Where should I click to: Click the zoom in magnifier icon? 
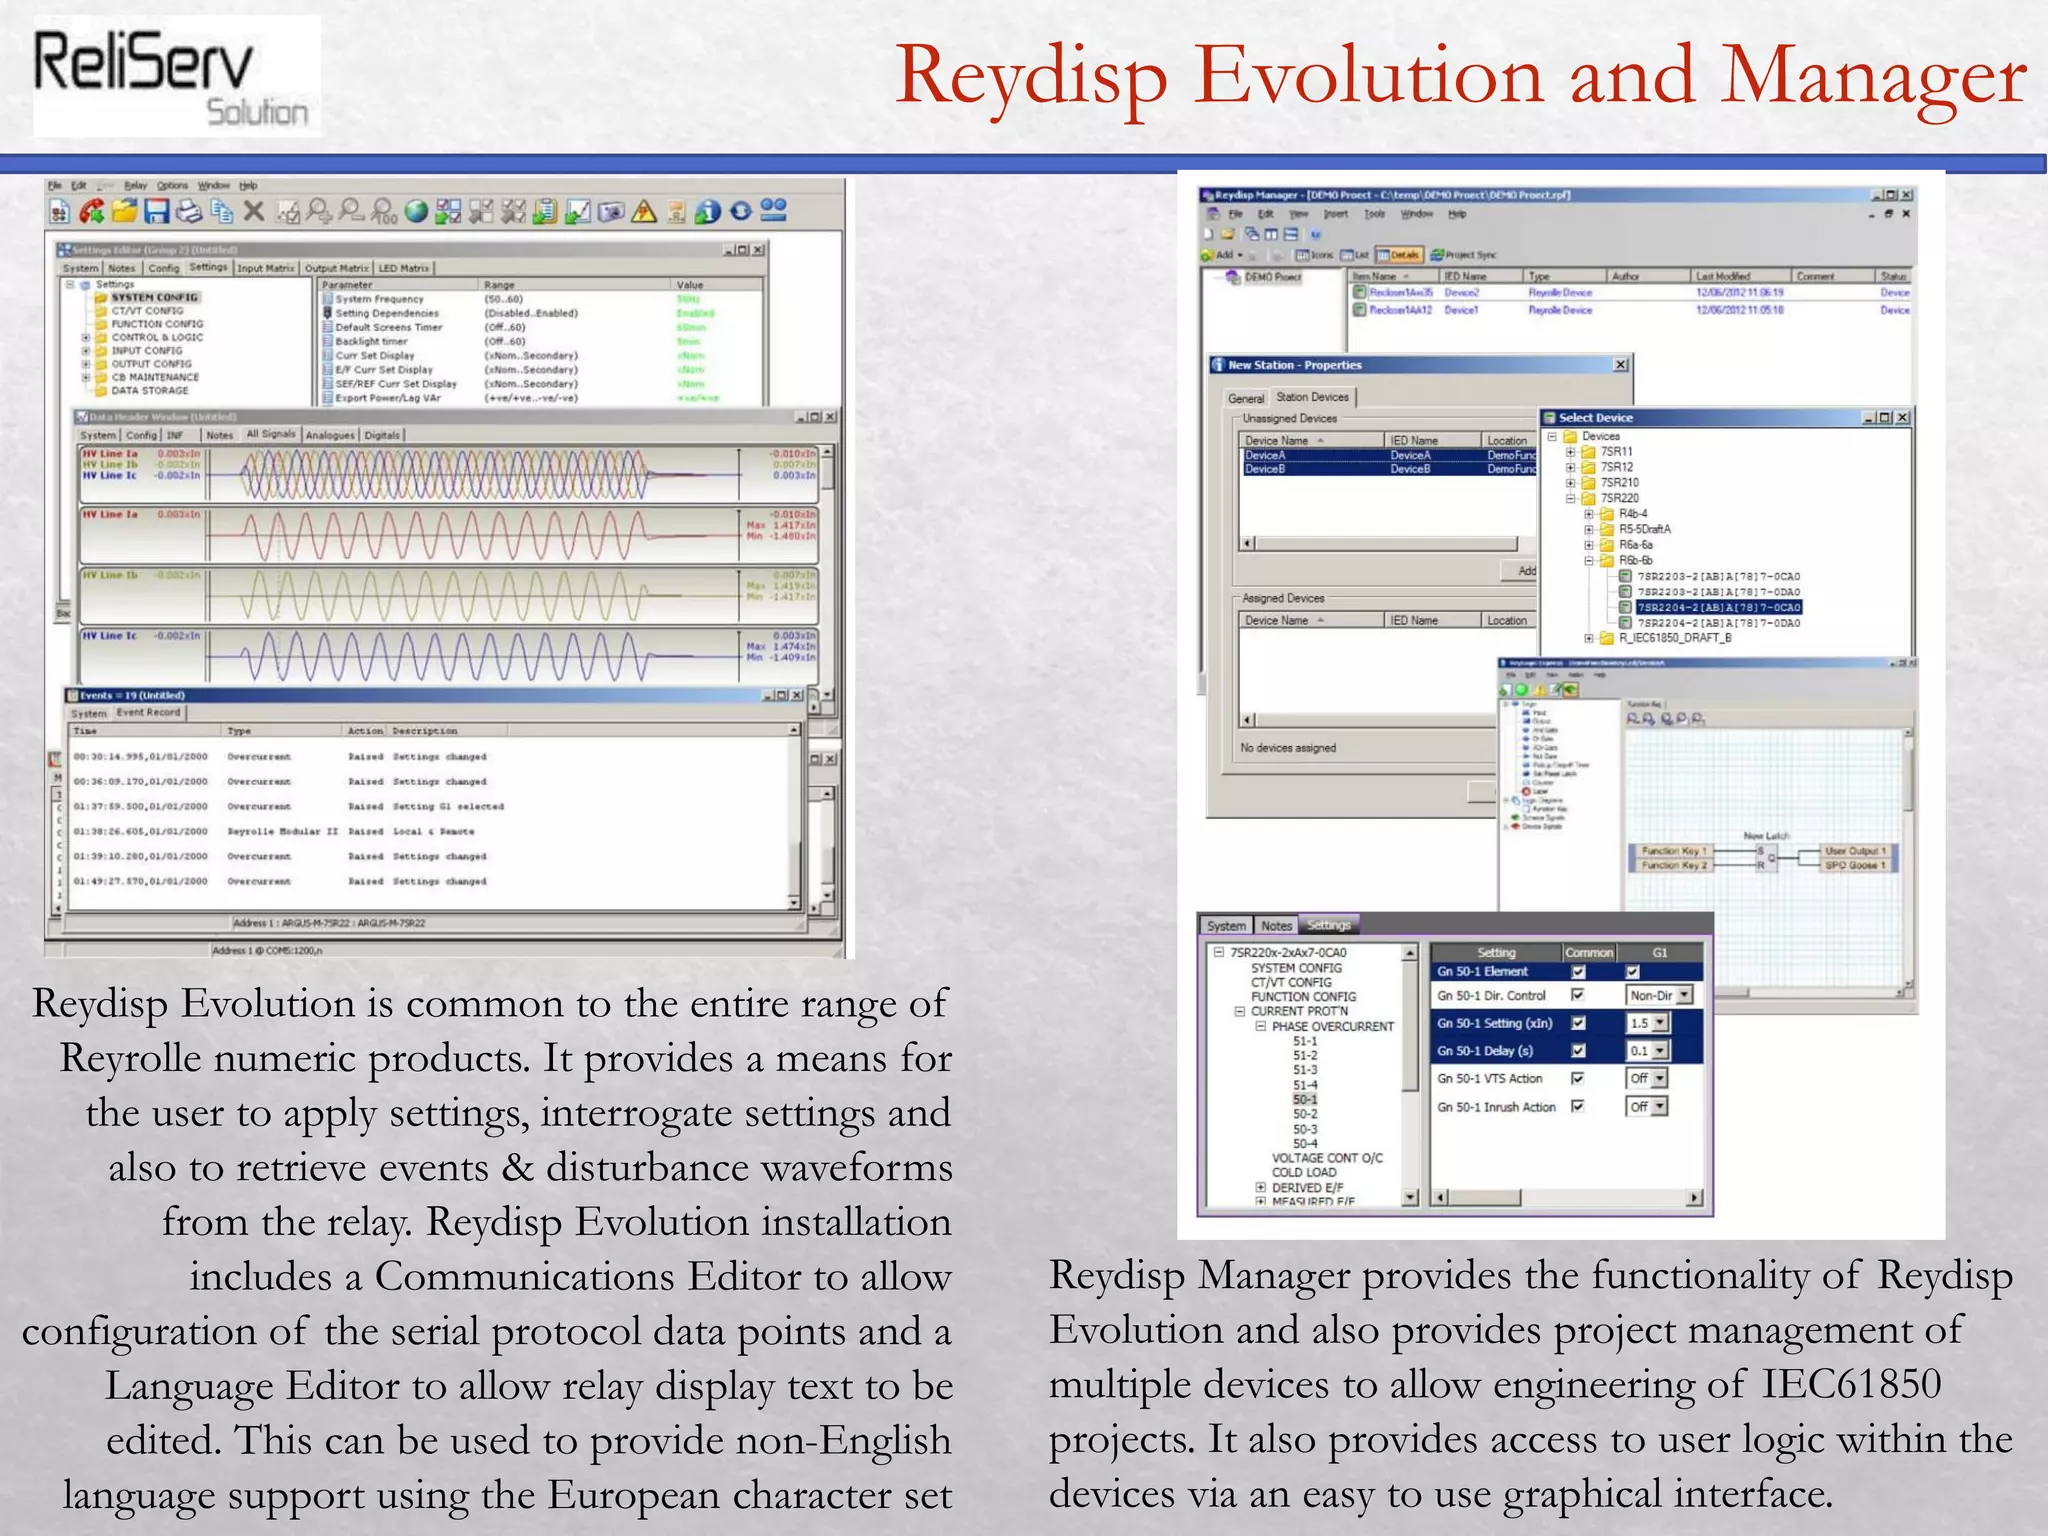click(x=319, y=211)
